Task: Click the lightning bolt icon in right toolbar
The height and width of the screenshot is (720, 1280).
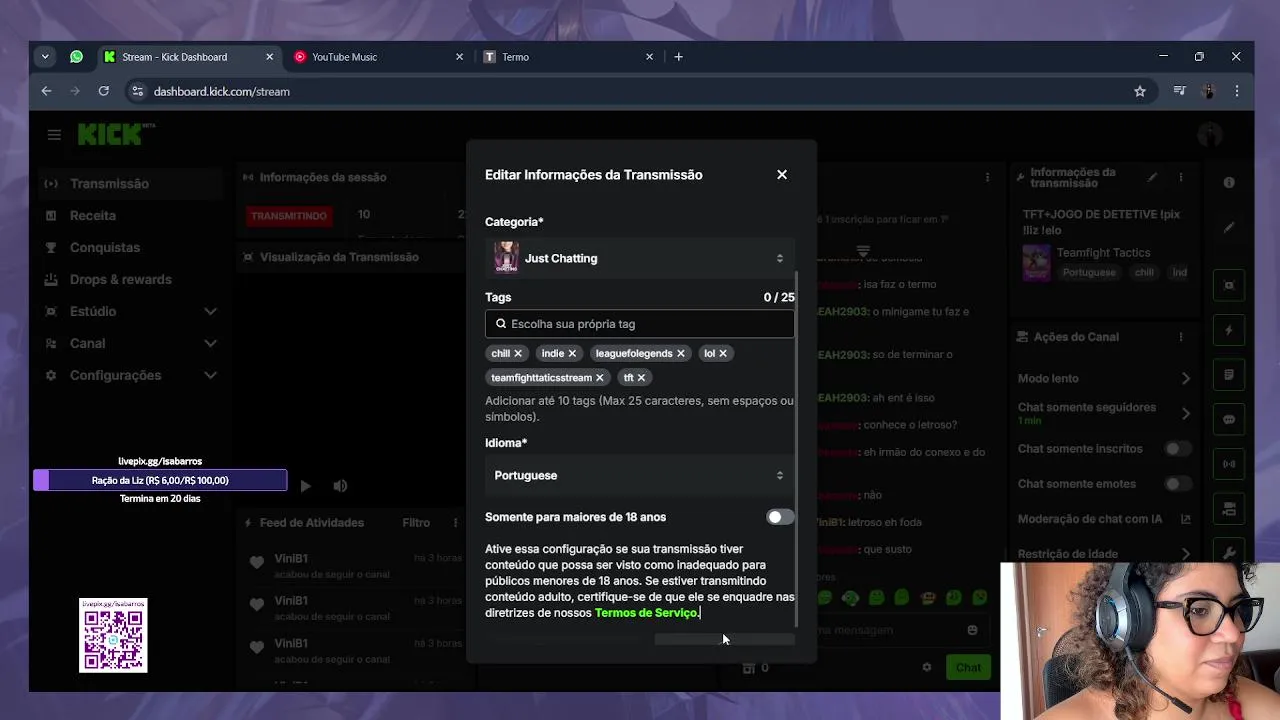Action: (x=1229, y=330)
